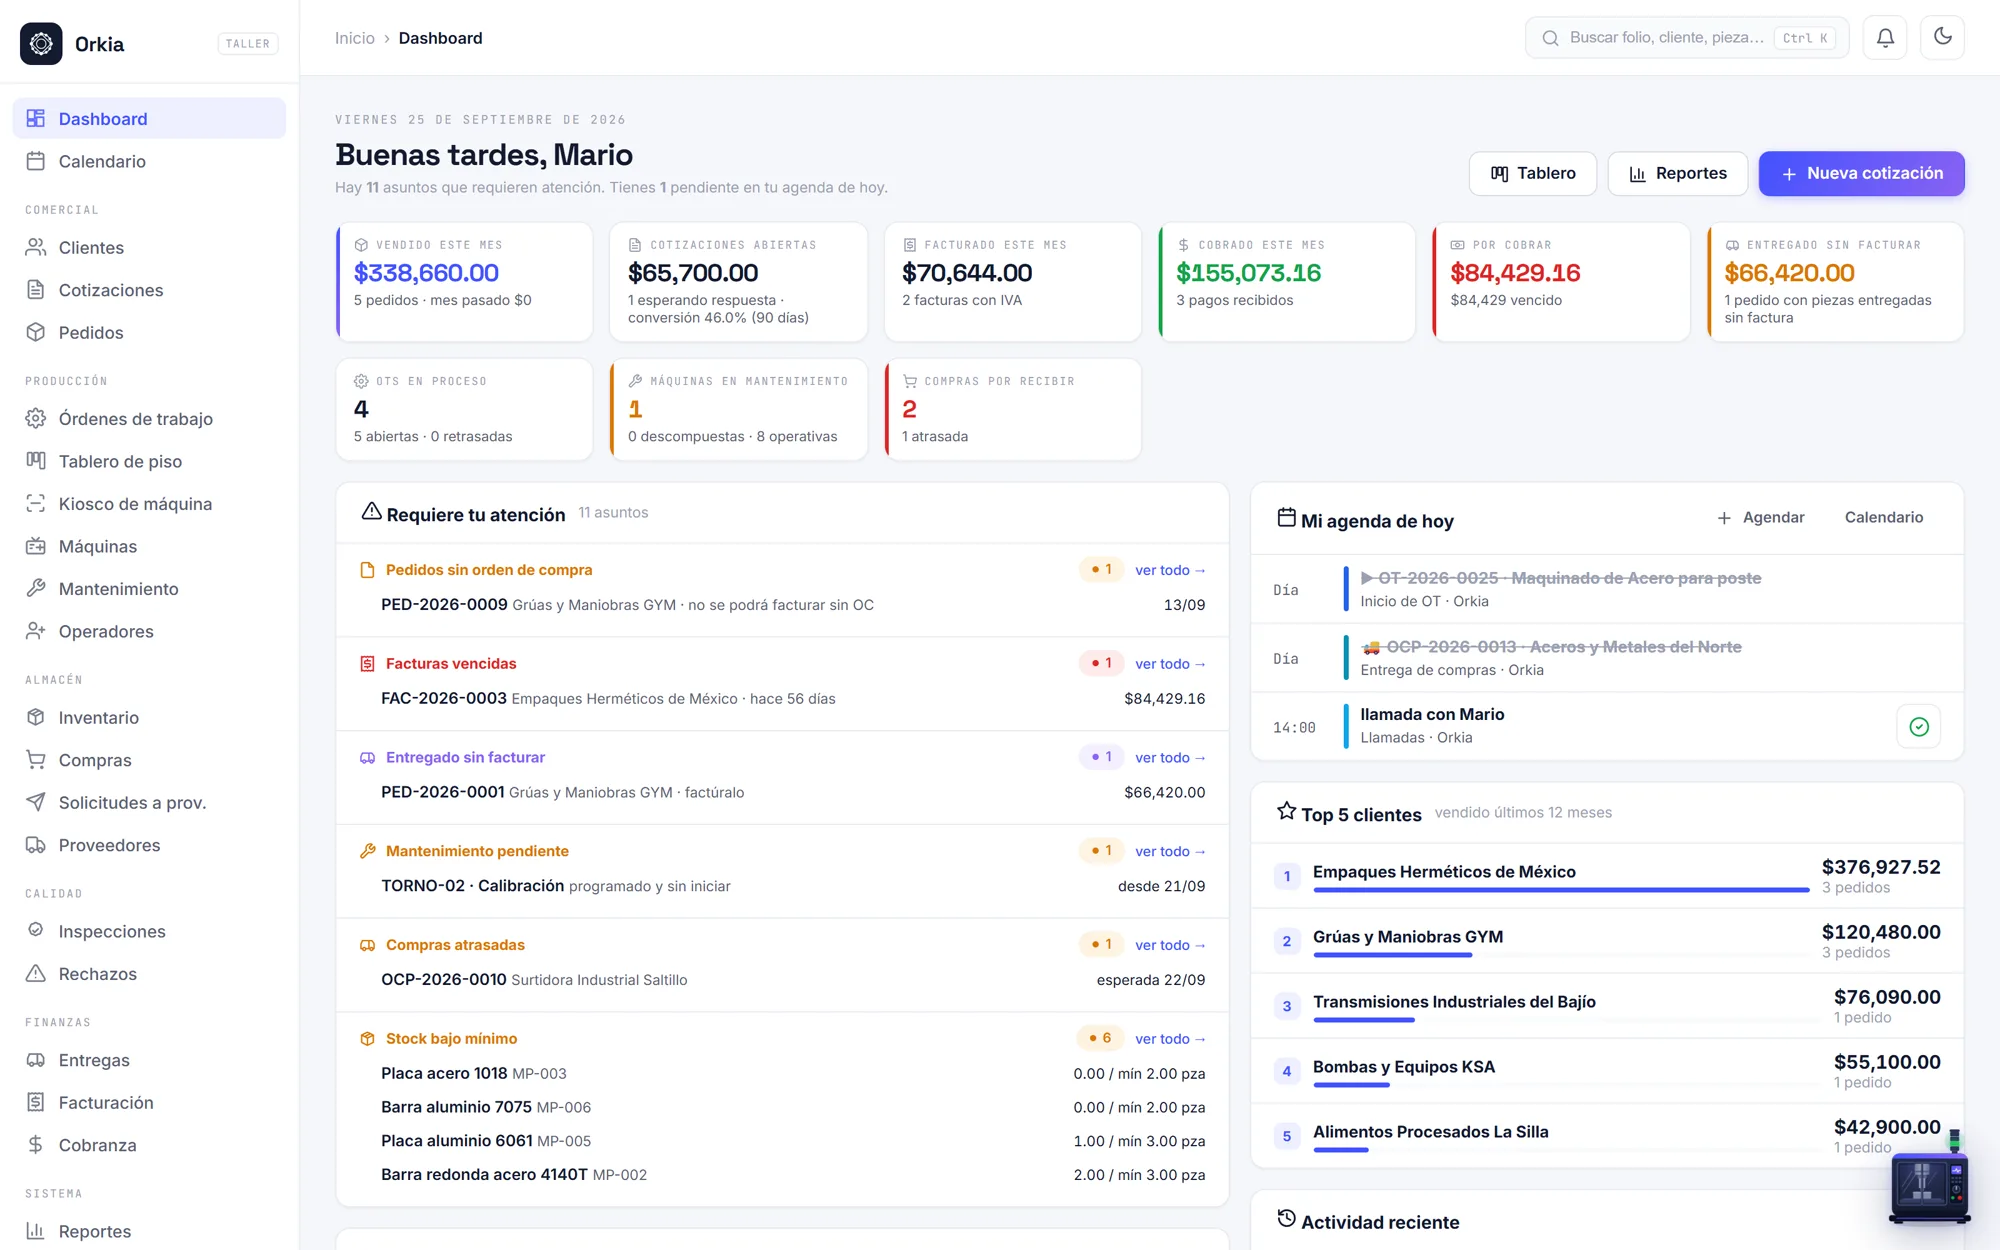The image size is (2000, 1250).
Task: Click the Nueva cotización button
Action: 1861,173
